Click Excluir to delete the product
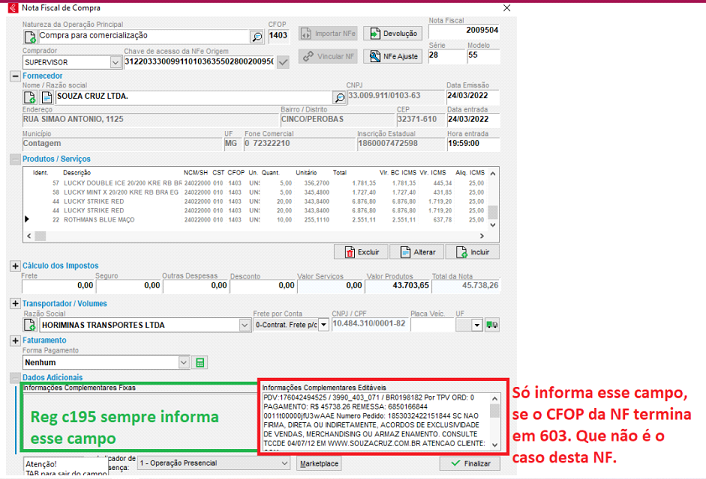The image size is (706, 479). pyautogui.click(x=360, y=252)
